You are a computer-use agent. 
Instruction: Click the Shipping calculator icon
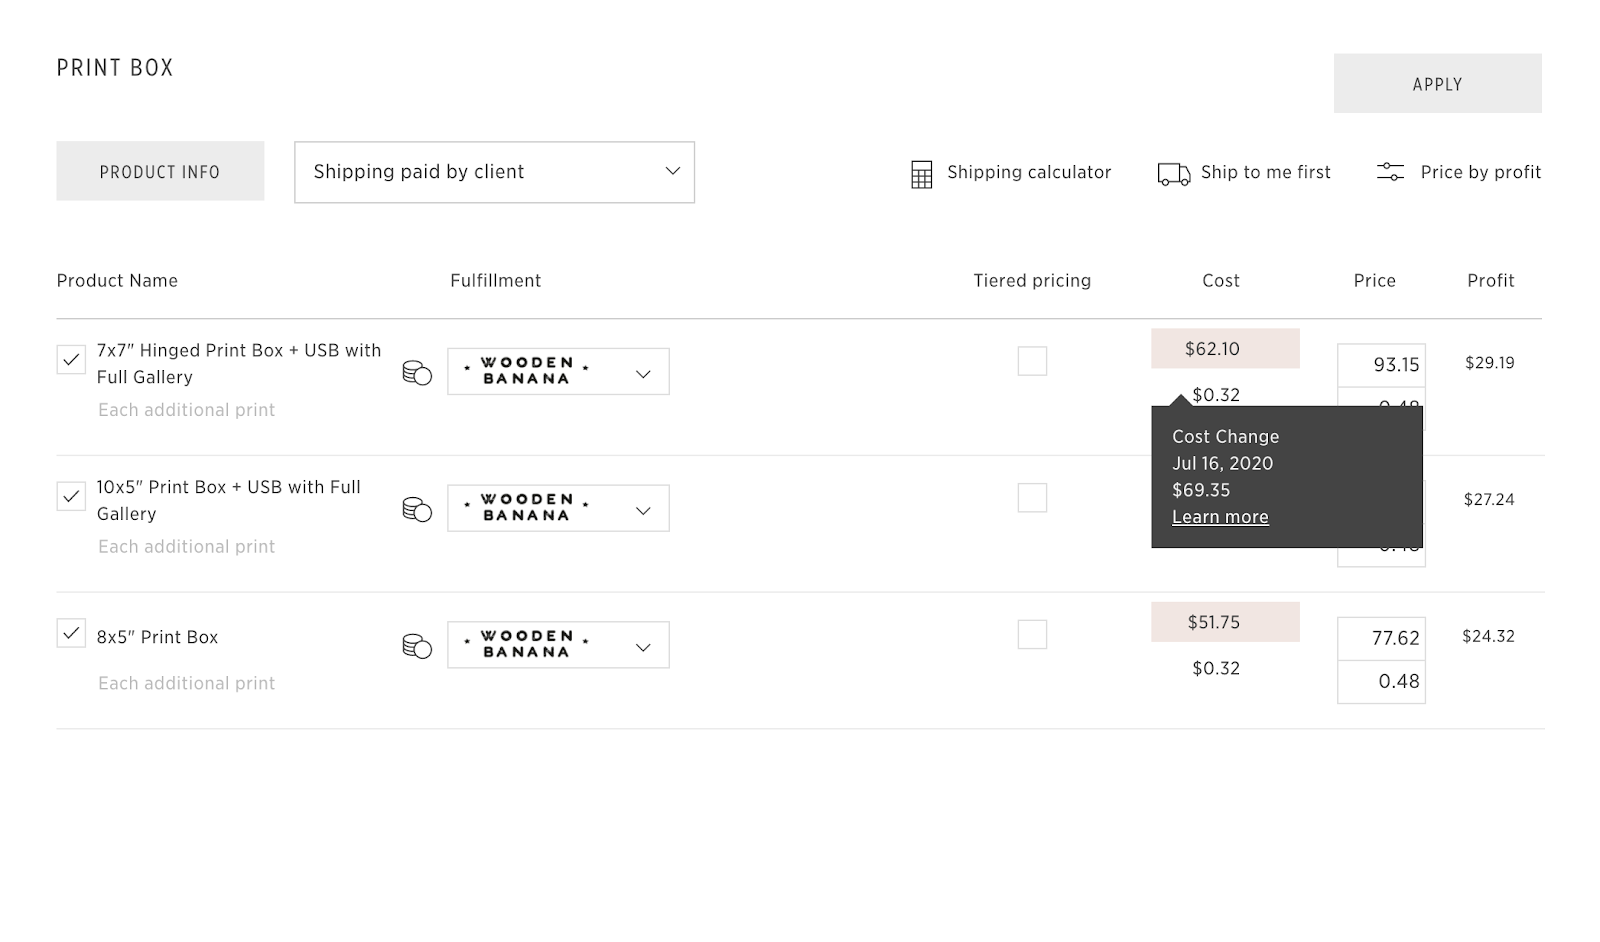(921, 174)
